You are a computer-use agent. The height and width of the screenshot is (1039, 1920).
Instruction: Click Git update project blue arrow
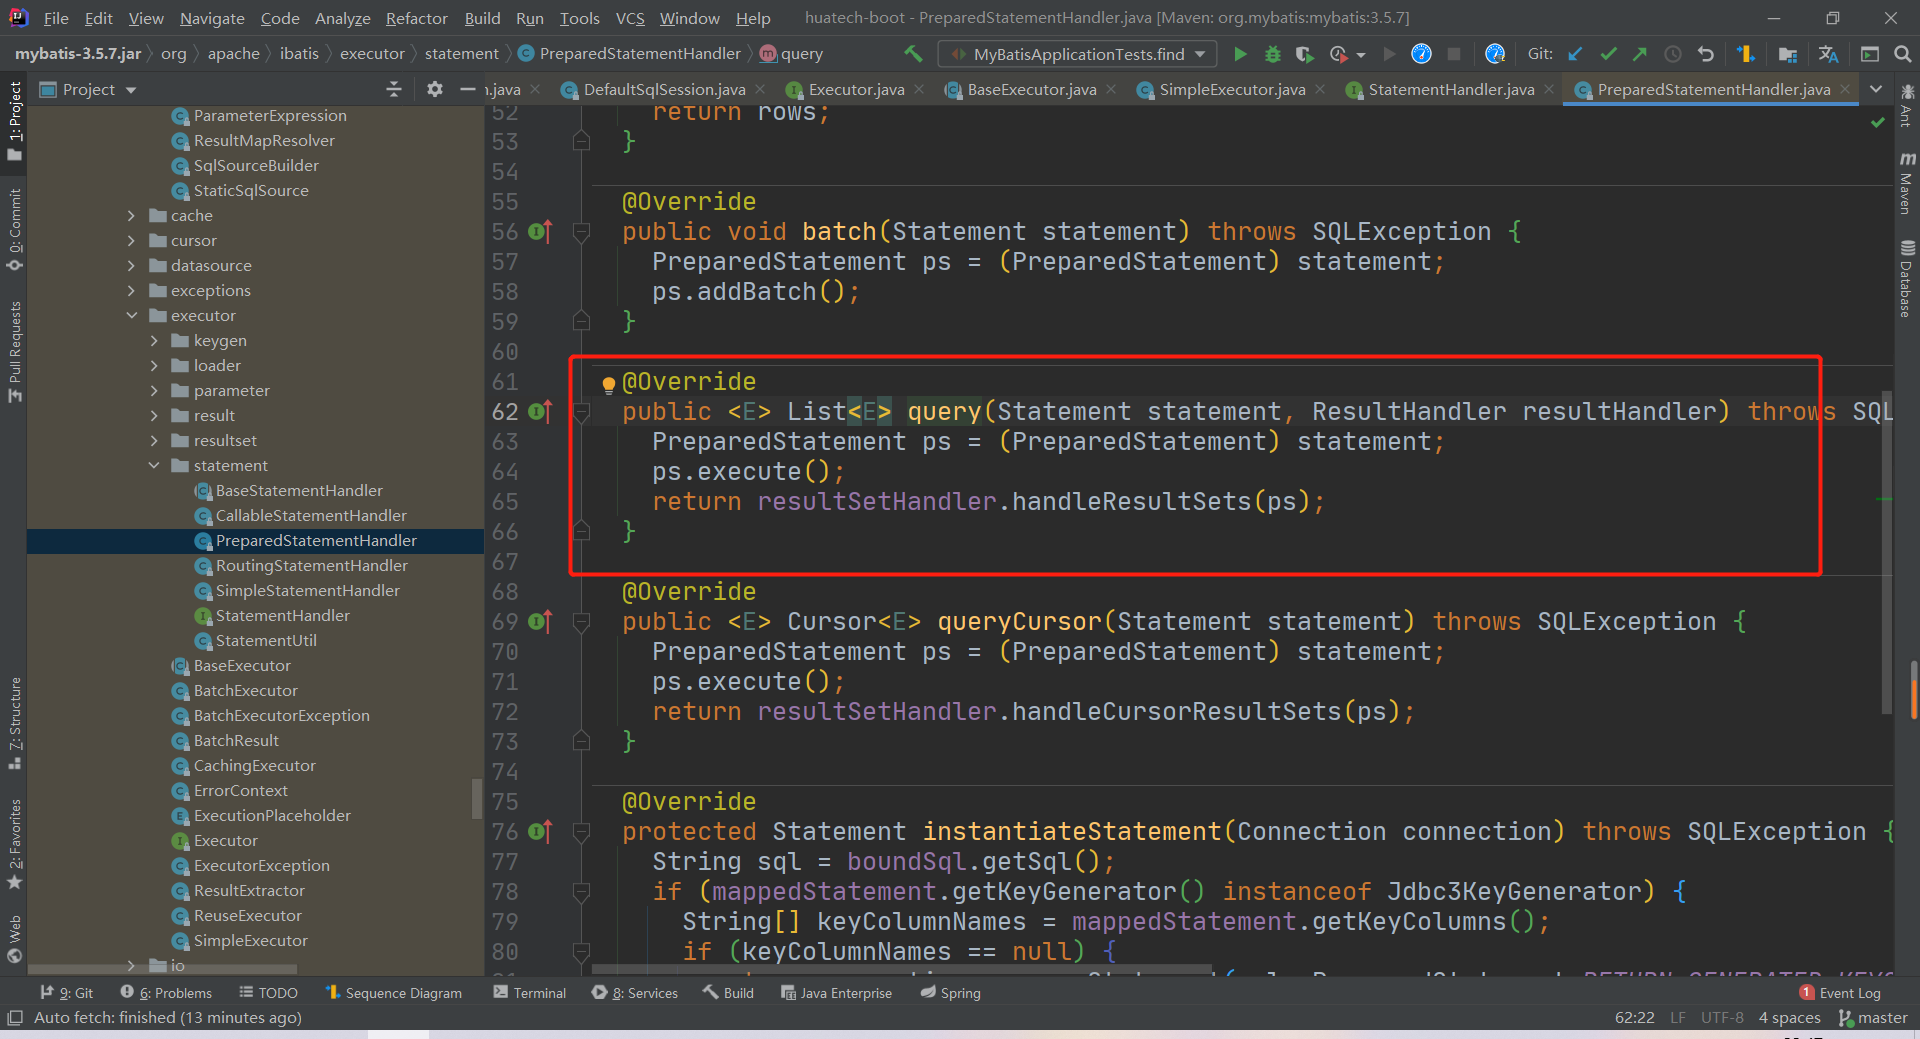point(1575,54)
